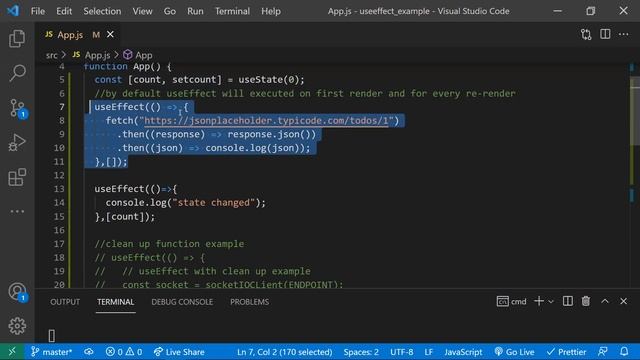Open the Run menu
This screenshot has height=360, width=640.
[195, 11]
